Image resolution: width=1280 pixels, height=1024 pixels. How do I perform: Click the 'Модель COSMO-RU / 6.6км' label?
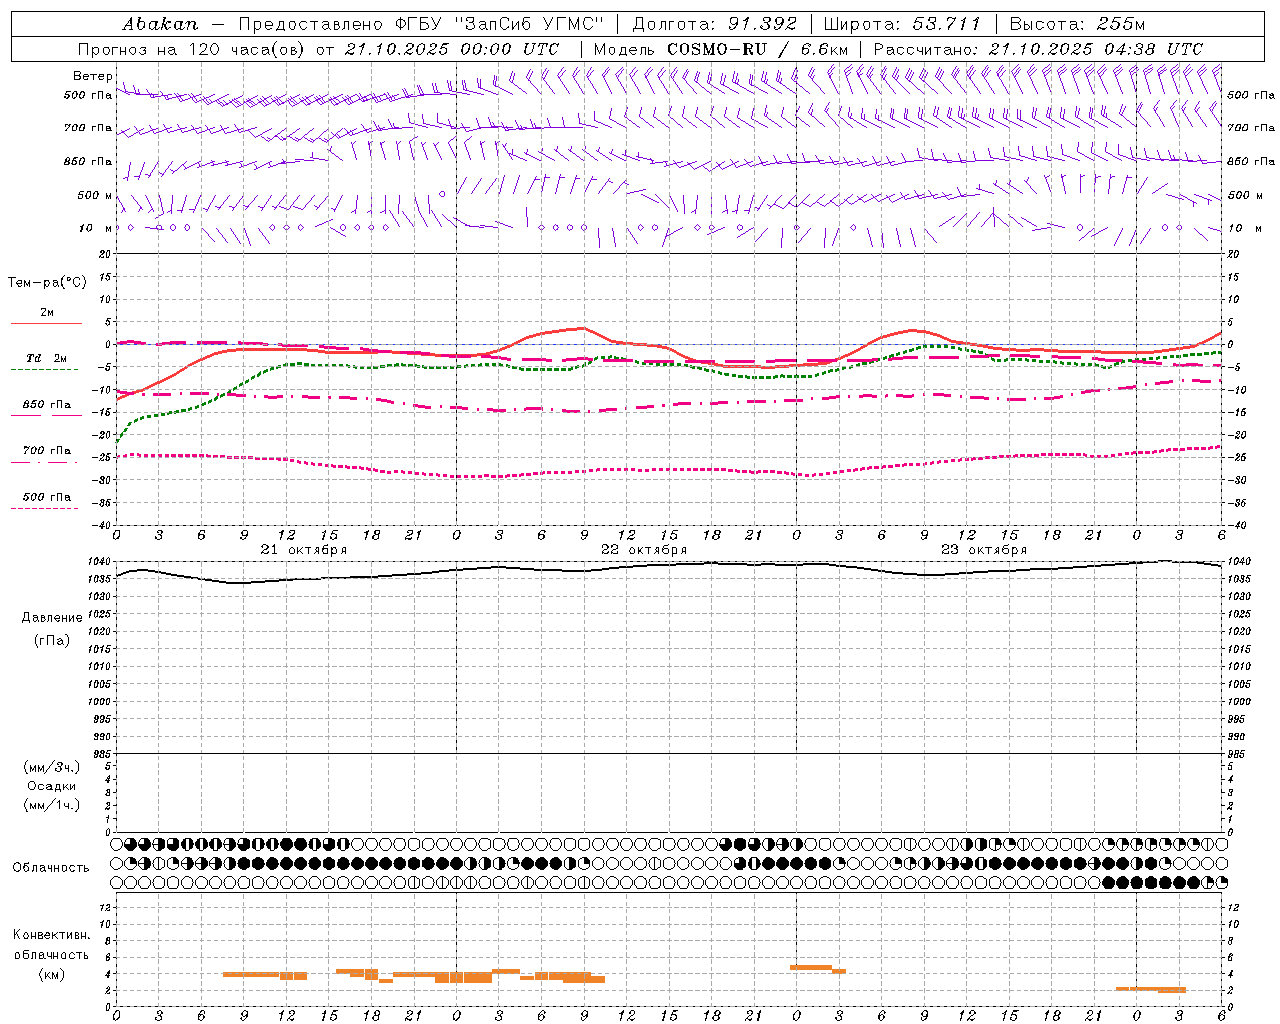point(721,49)
